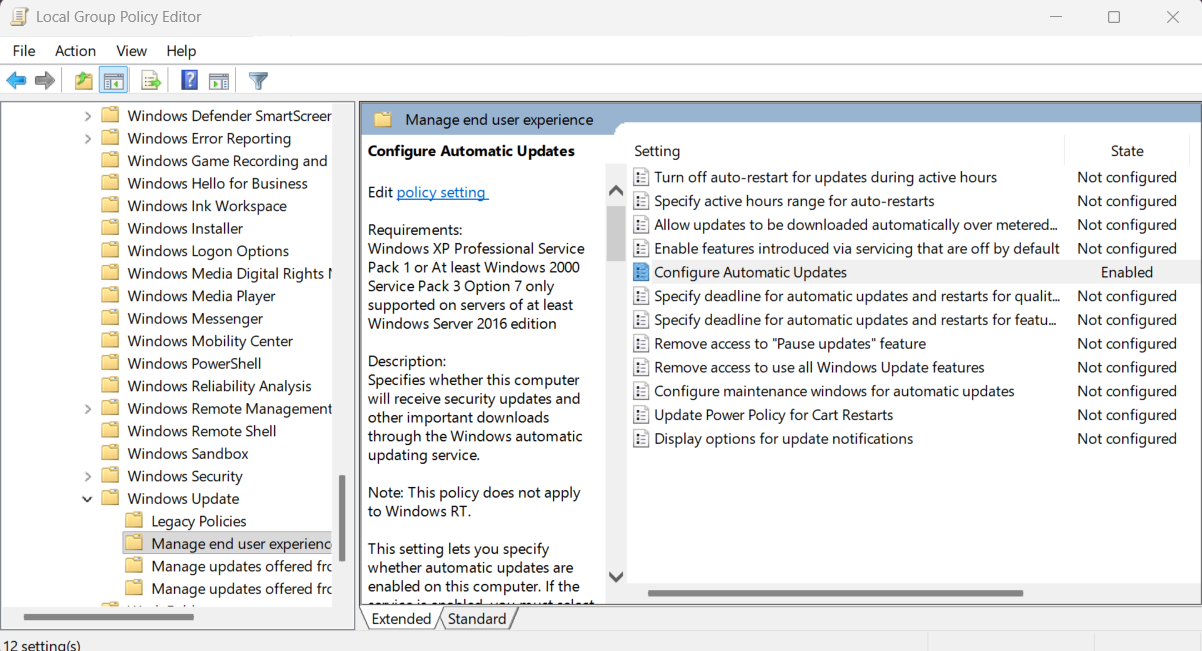Select Legacy Policies folder in tree
Viewport: 1202px width, 651px height.
(x=198, y=521)
